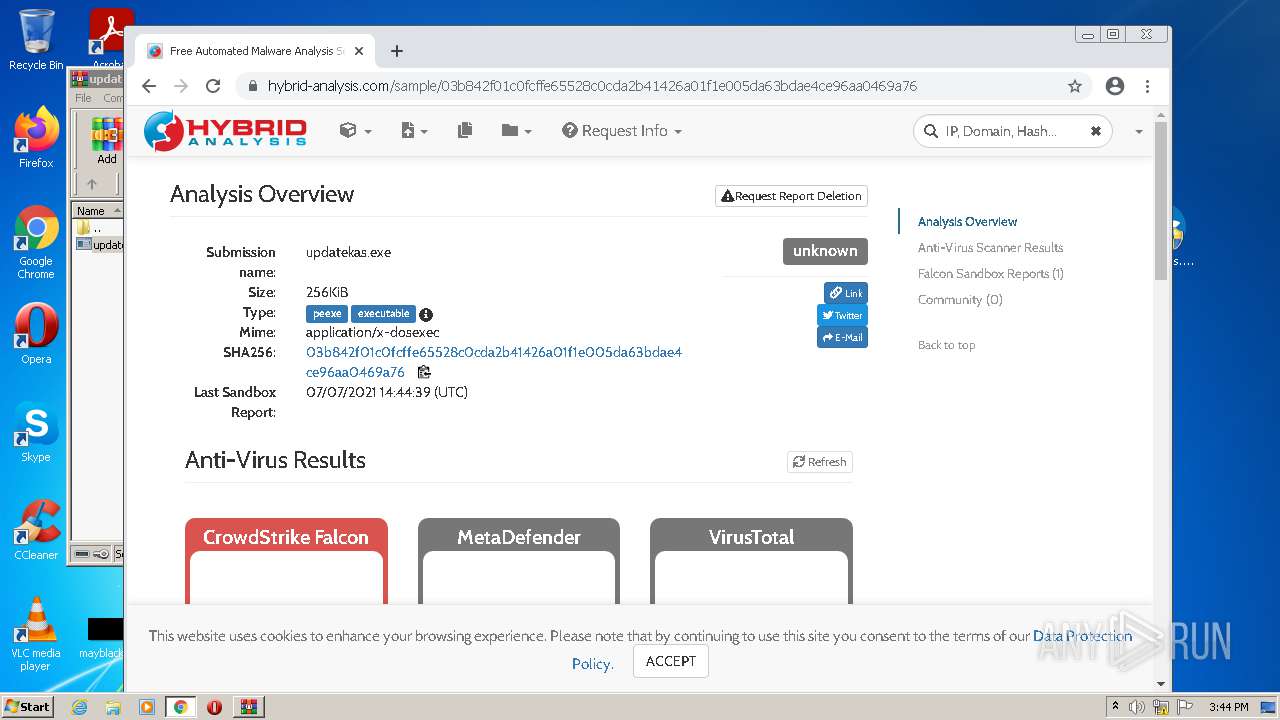The width and height of the screenshot is (1280, 720).
Task: Open CCleaner desktop shortcut
Action: click(36, 530)
